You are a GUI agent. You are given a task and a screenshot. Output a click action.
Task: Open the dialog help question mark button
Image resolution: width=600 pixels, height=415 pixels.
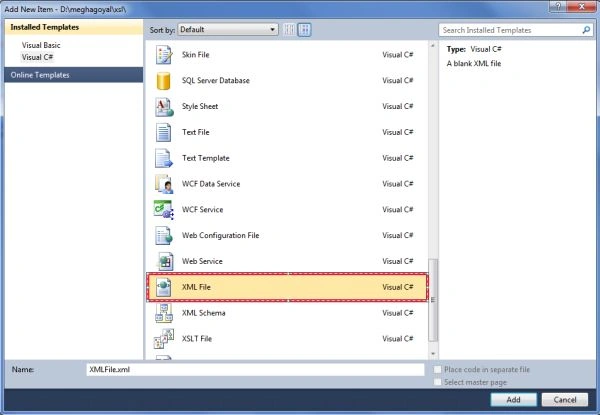tap(558, 6)
